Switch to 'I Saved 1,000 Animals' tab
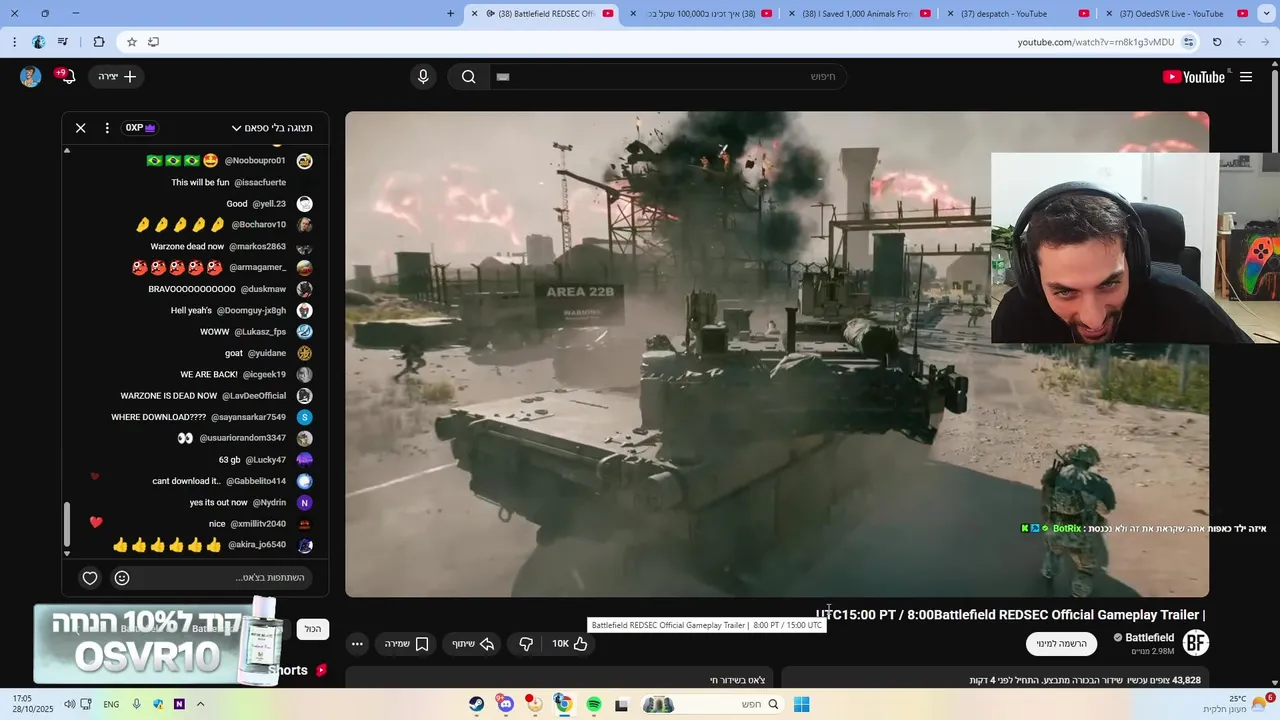The image size is (1280, 720). 860,14
